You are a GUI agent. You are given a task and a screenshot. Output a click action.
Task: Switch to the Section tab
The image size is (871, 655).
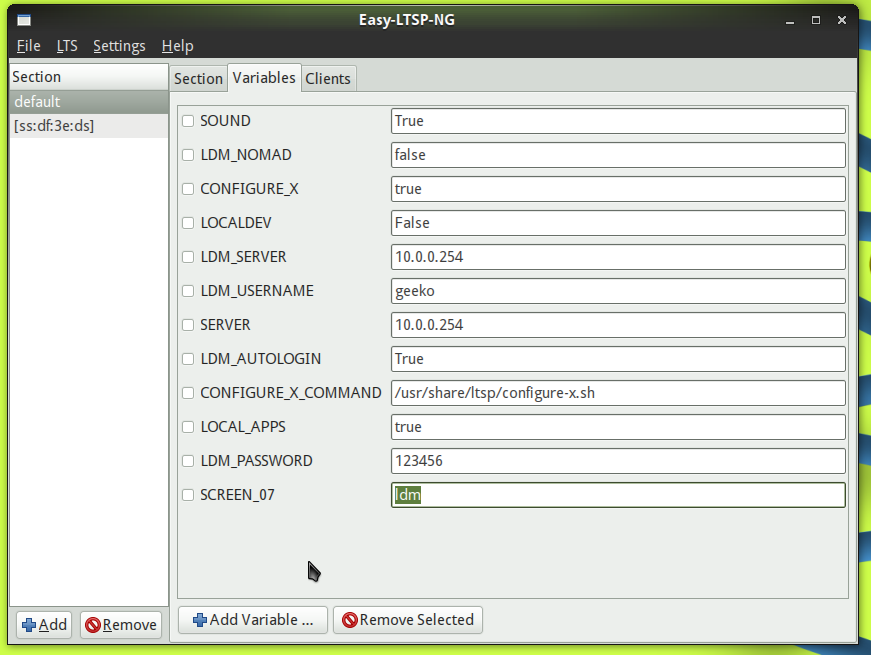click(198, 79)
